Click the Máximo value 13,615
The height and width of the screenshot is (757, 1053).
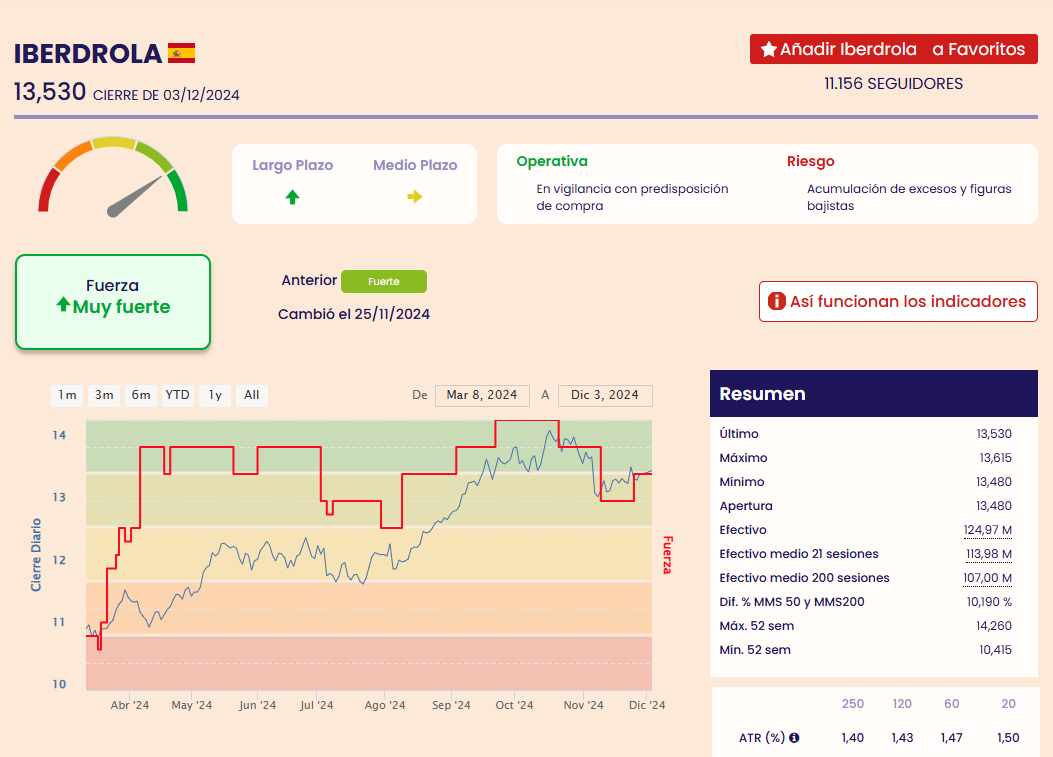click(x=995, y=458)
